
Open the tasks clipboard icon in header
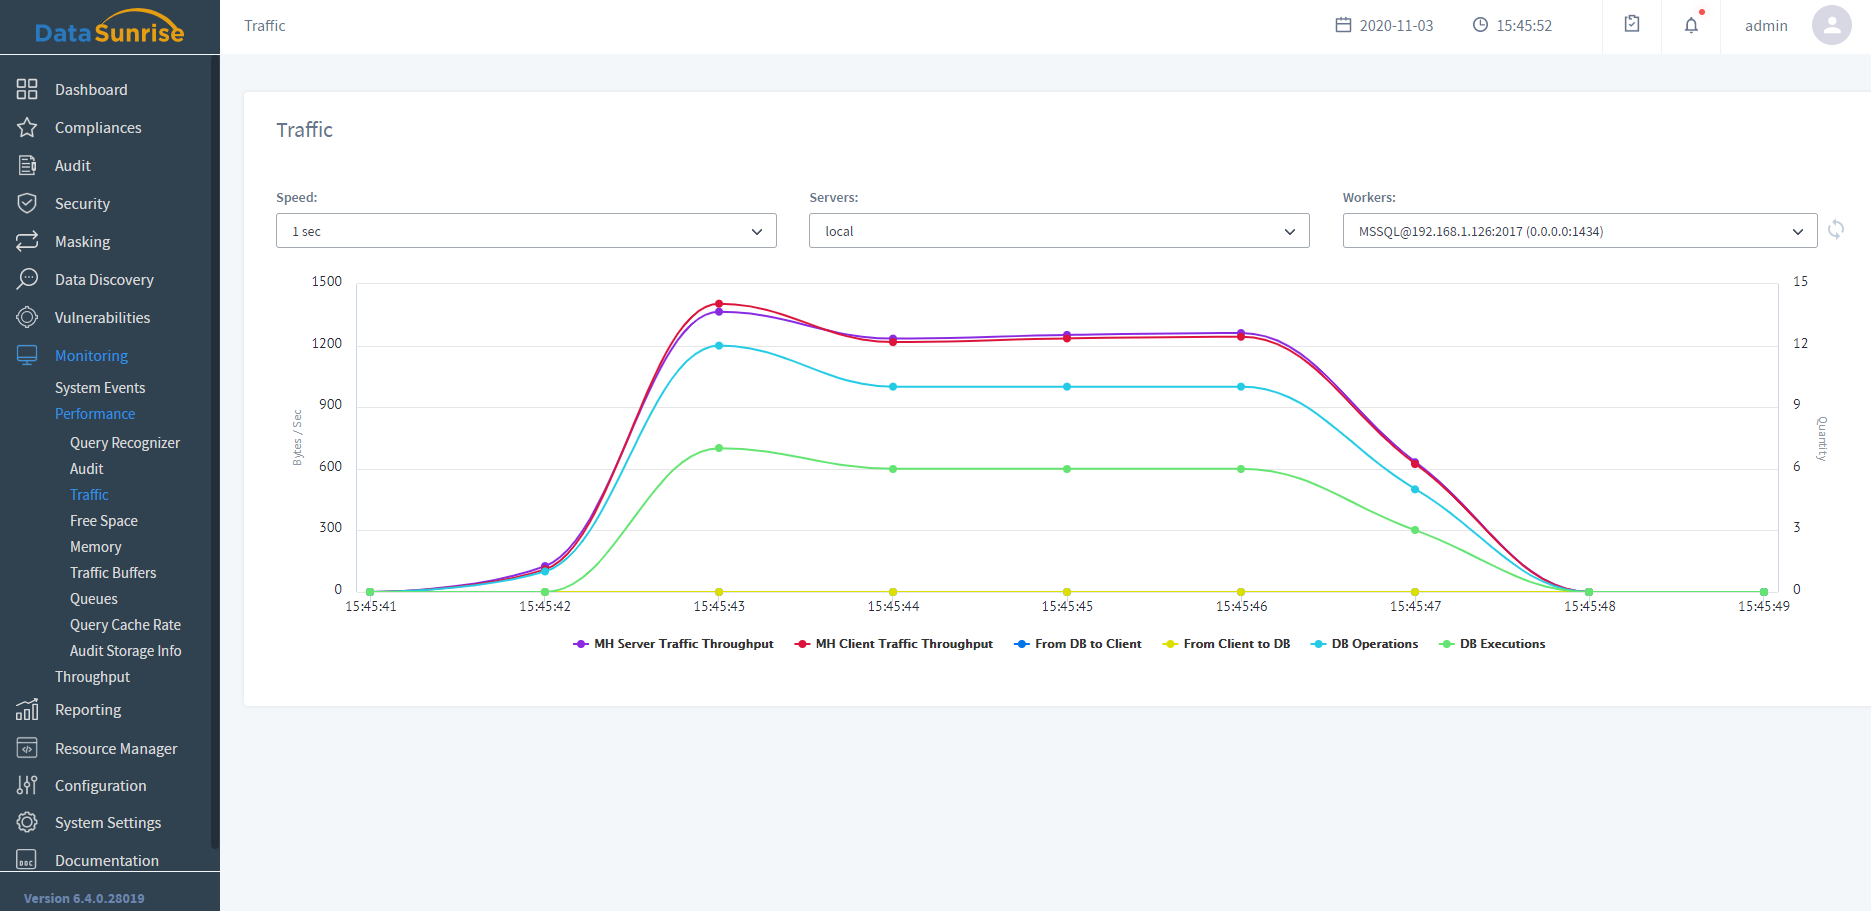pyautogui.click(x=1632, y=24)
